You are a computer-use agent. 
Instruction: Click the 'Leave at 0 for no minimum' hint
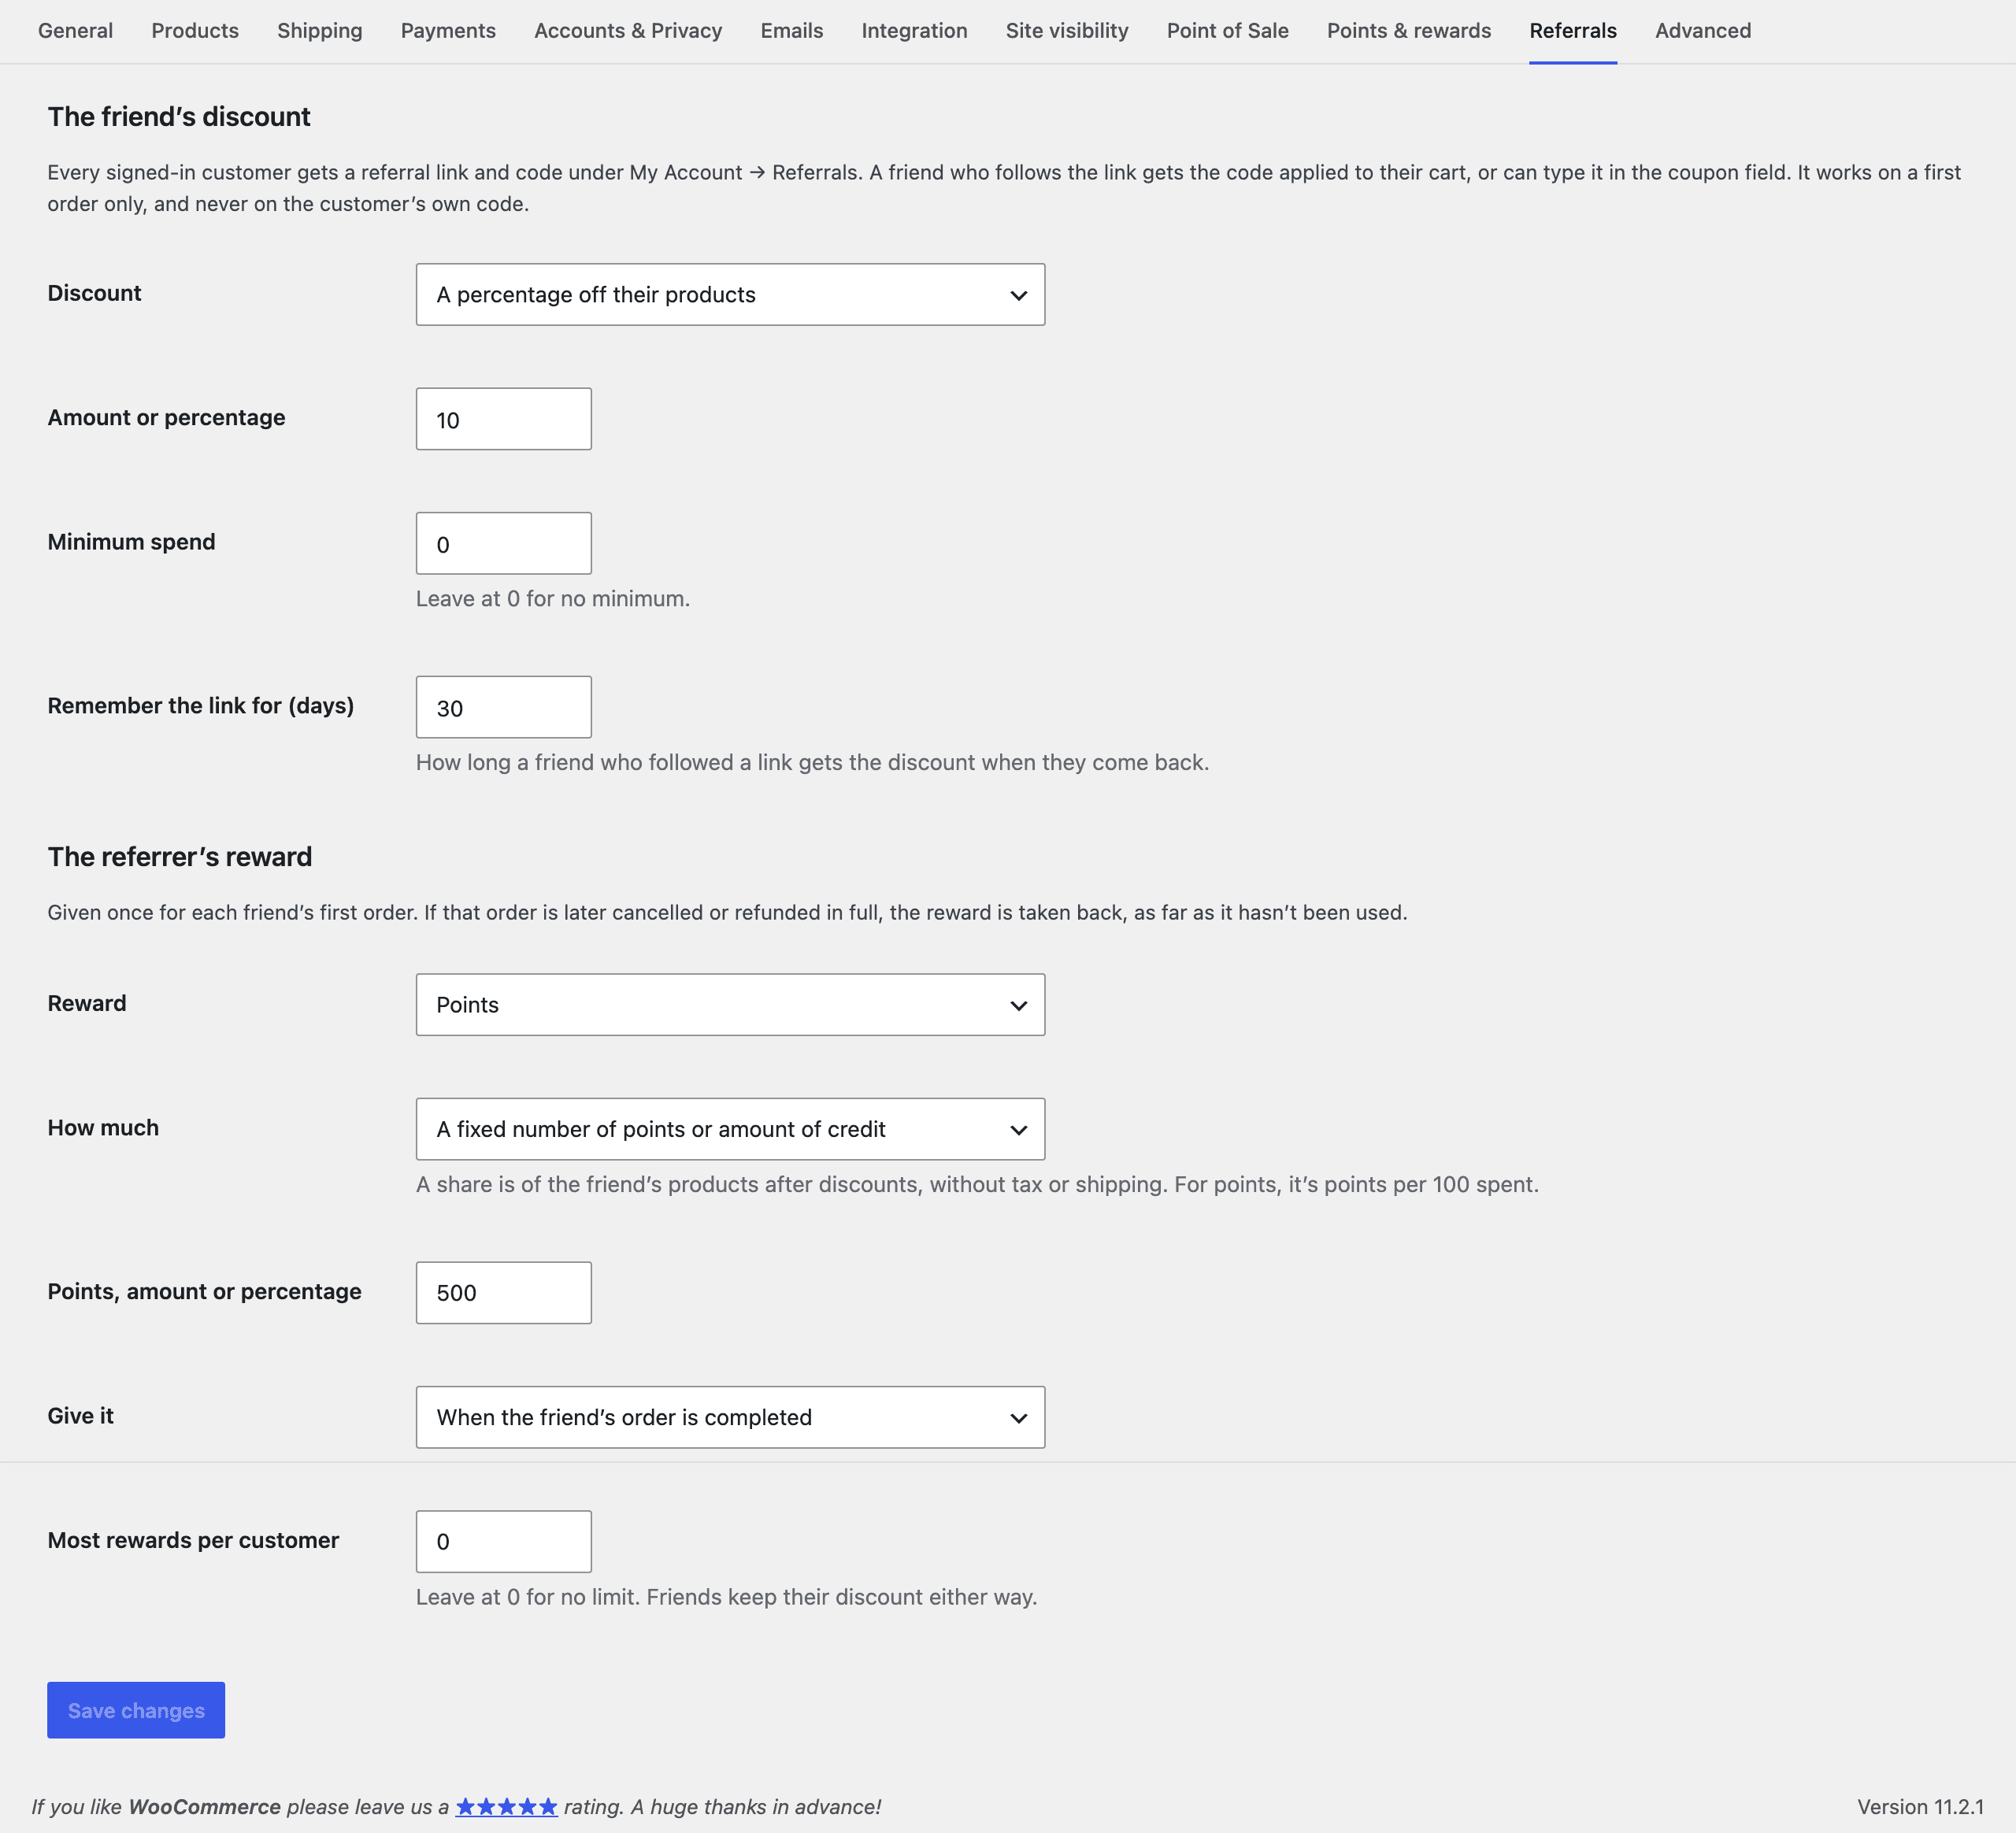[x=553, y=598]
